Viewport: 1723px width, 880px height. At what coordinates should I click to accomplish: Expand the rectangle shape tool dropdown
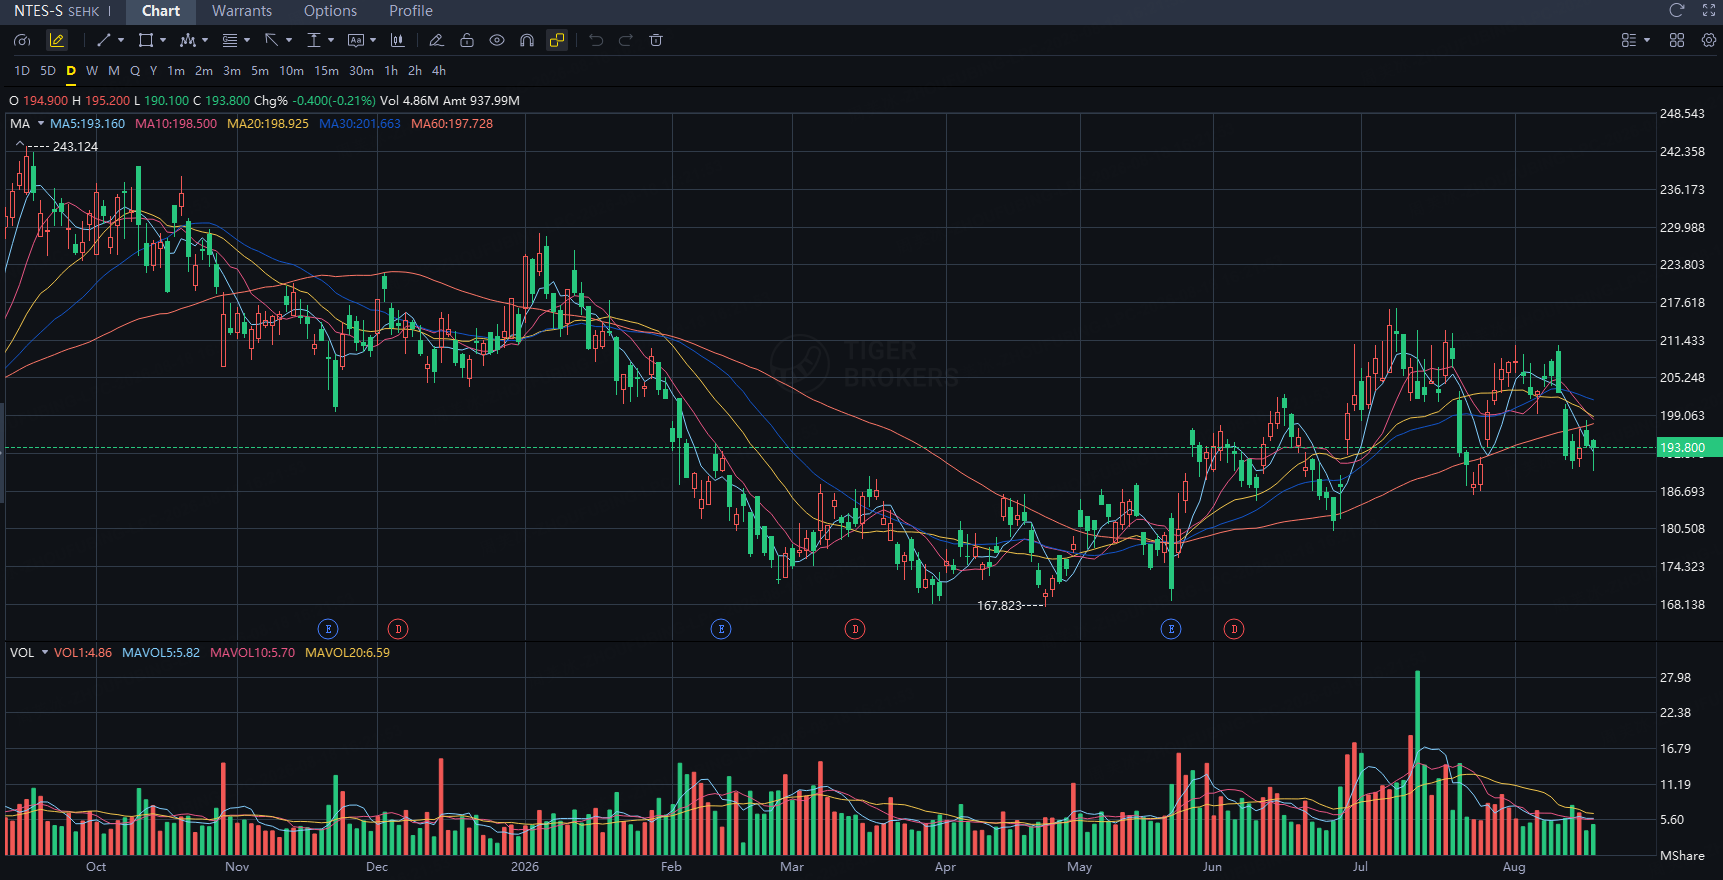[x=163, y=40]
